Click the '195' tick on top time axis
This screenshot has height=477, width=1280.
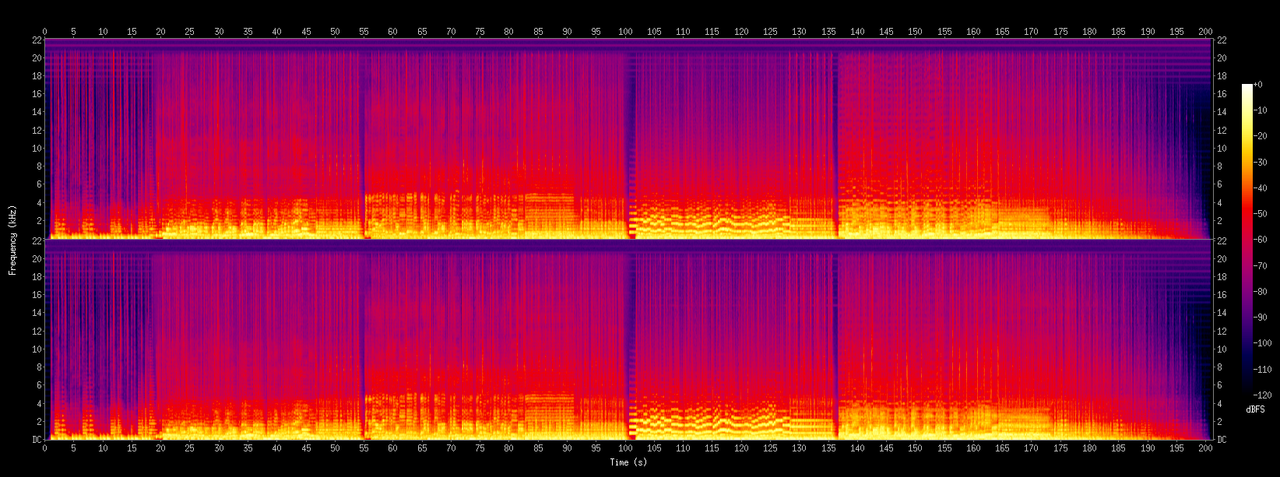pyautogui.click(x=1176, y=32)
